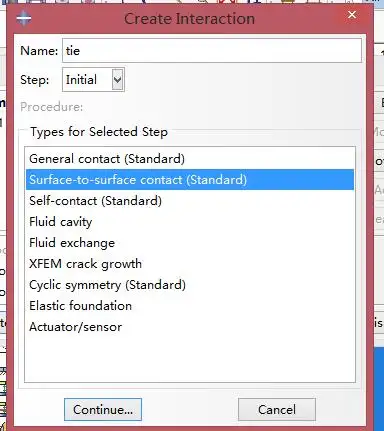Close the Create Interaction dialog
Image resolution: width=384 pixels, height=431 pixels.
(352, 15)
